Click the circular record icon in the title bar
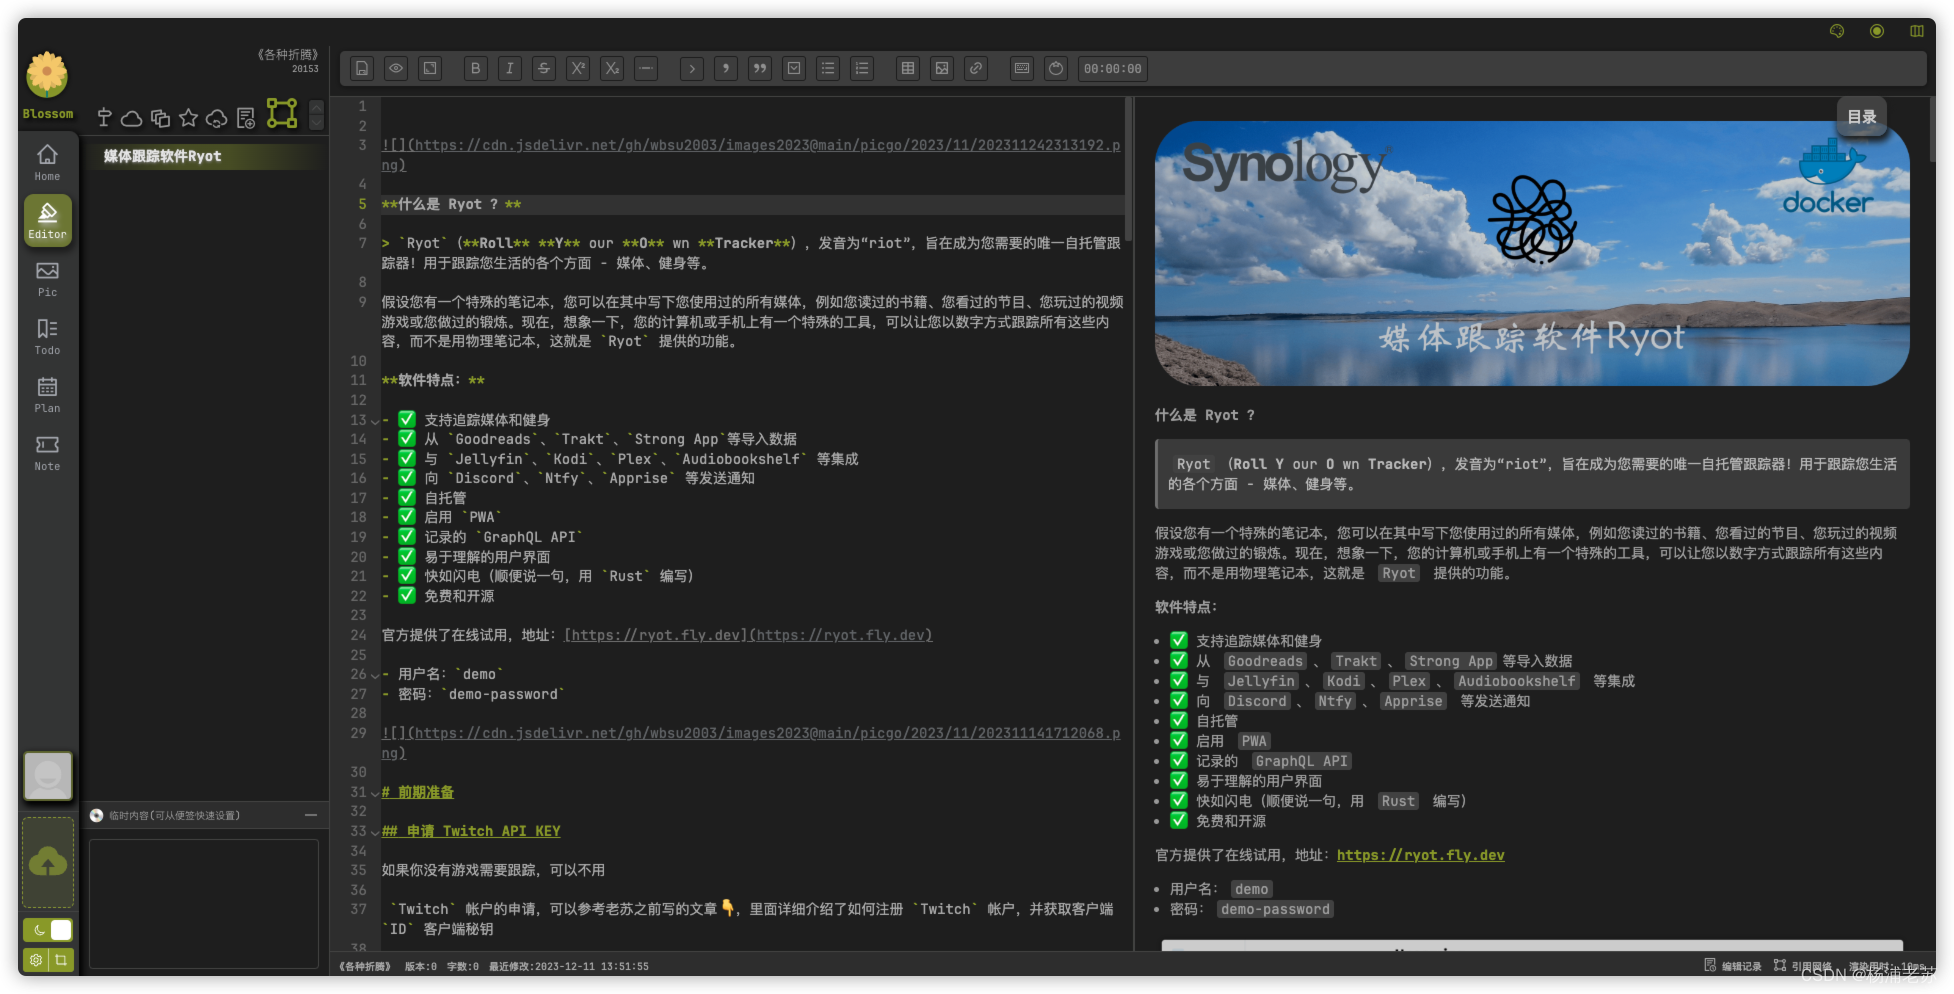Image resolution: width=1954 pixels, height=994 pixels. 1877,31
